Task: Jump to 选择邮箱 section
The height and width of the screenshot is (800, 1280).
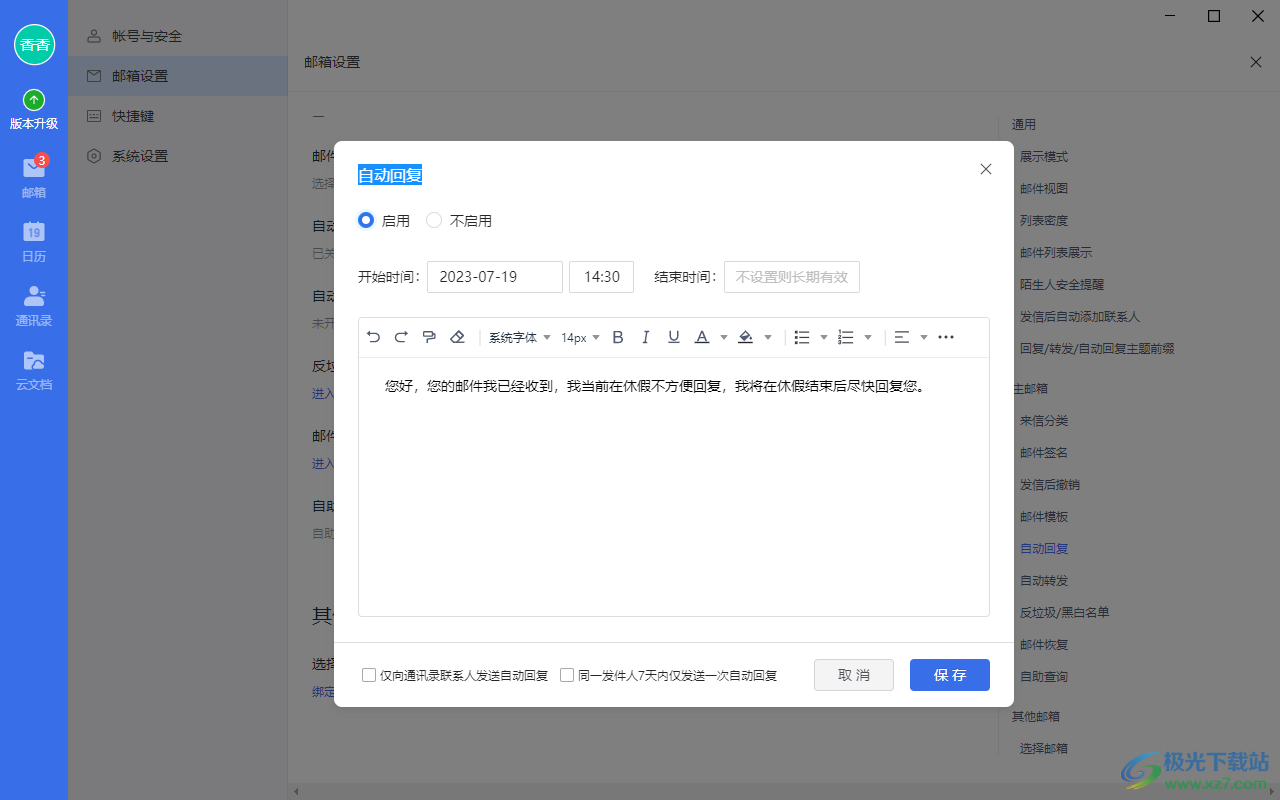Action: click(1044, 749)
